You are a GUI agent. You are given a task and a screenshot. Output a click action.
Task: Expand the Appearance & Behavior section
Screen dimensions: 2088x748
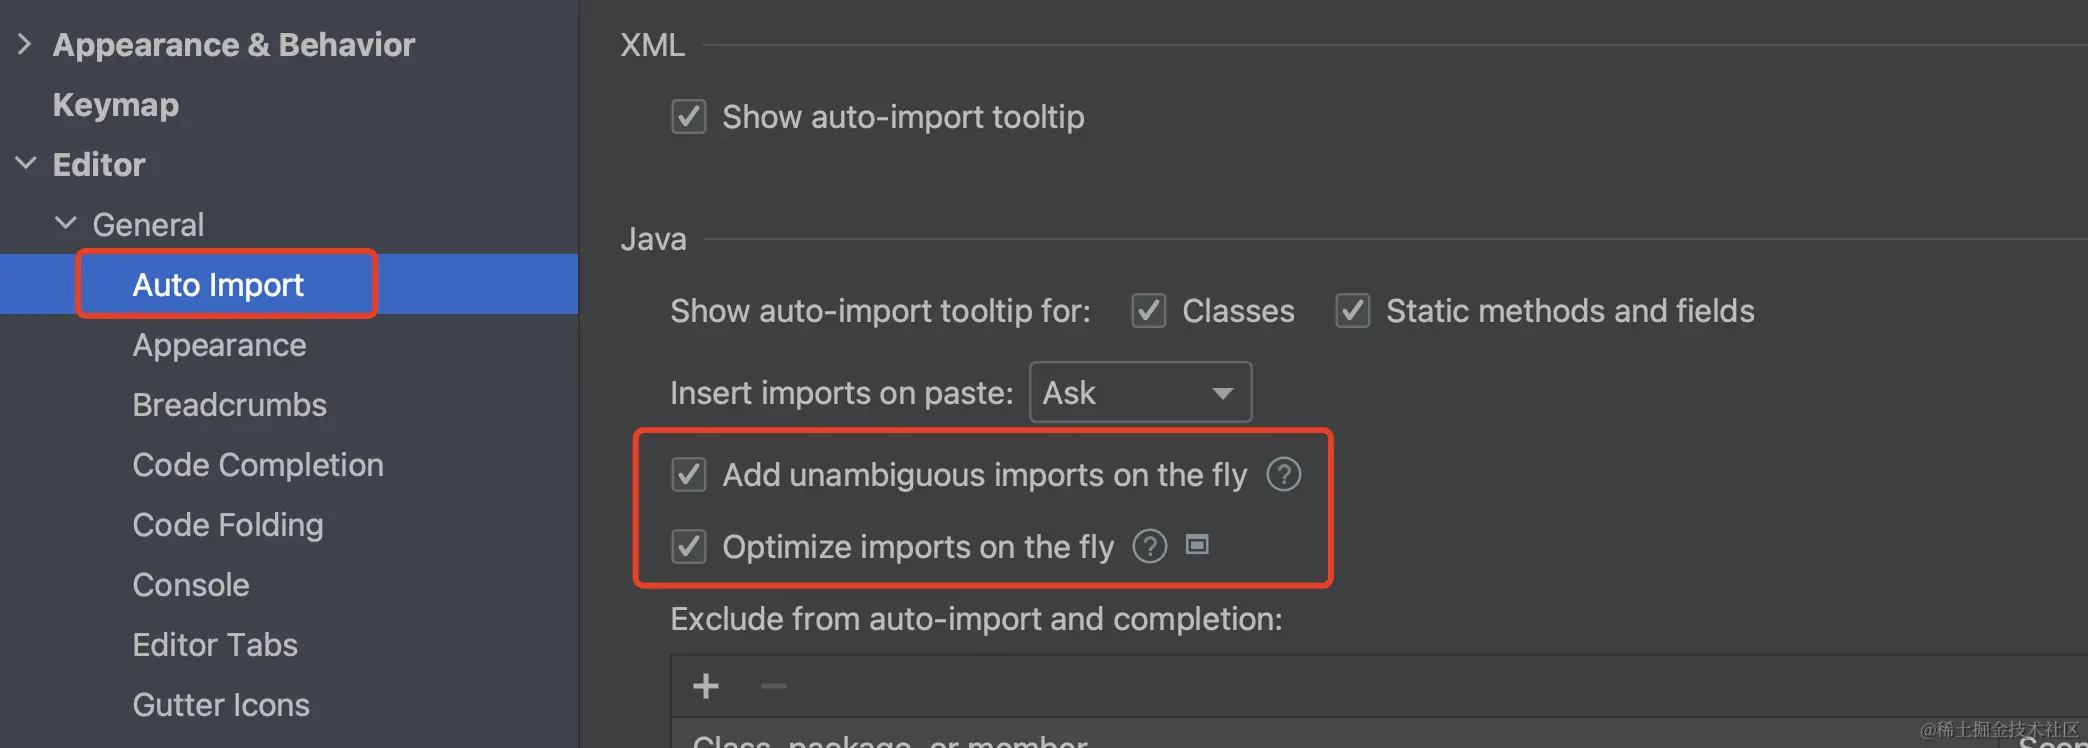tap(25, 44)
